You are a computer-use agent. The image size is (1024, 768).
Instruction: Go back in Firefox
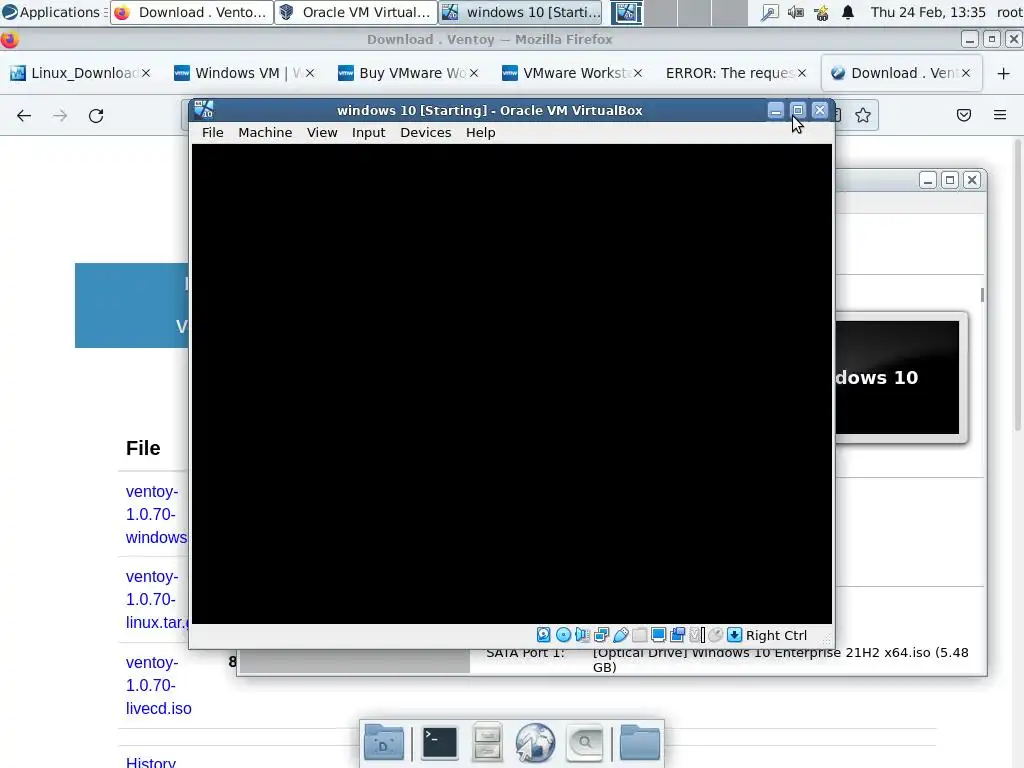pyautogui.click(x=24, y=116)
